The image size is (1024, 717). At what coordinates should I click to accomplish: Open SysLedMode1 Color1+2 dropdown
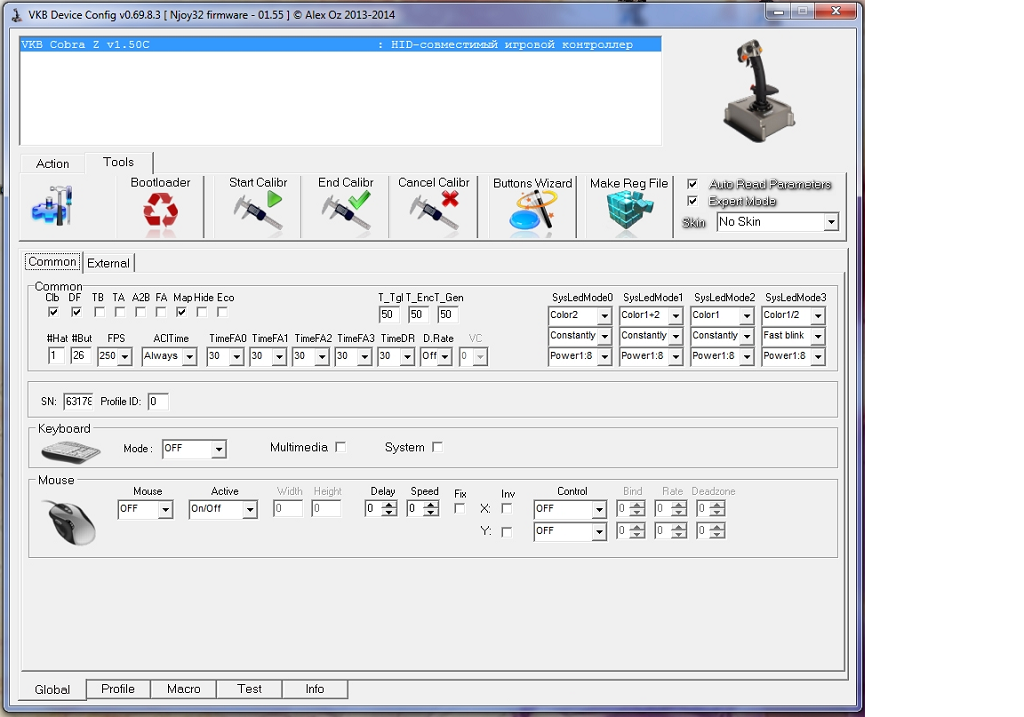(x=676, y=316)
